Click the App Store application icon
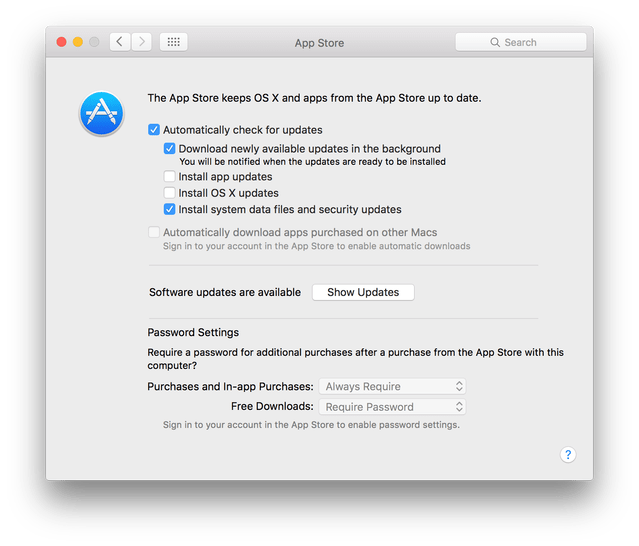This screenshot has width=639, height=546. (x=101, y=114)
